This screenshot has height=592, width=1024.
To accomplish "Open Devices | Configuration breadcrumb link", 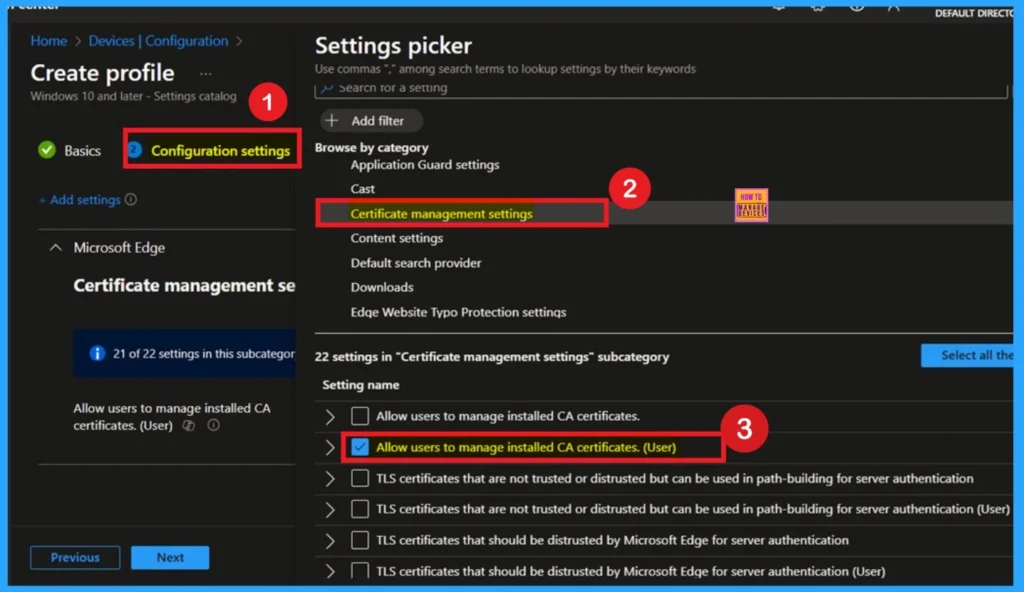I will [159, 41].
